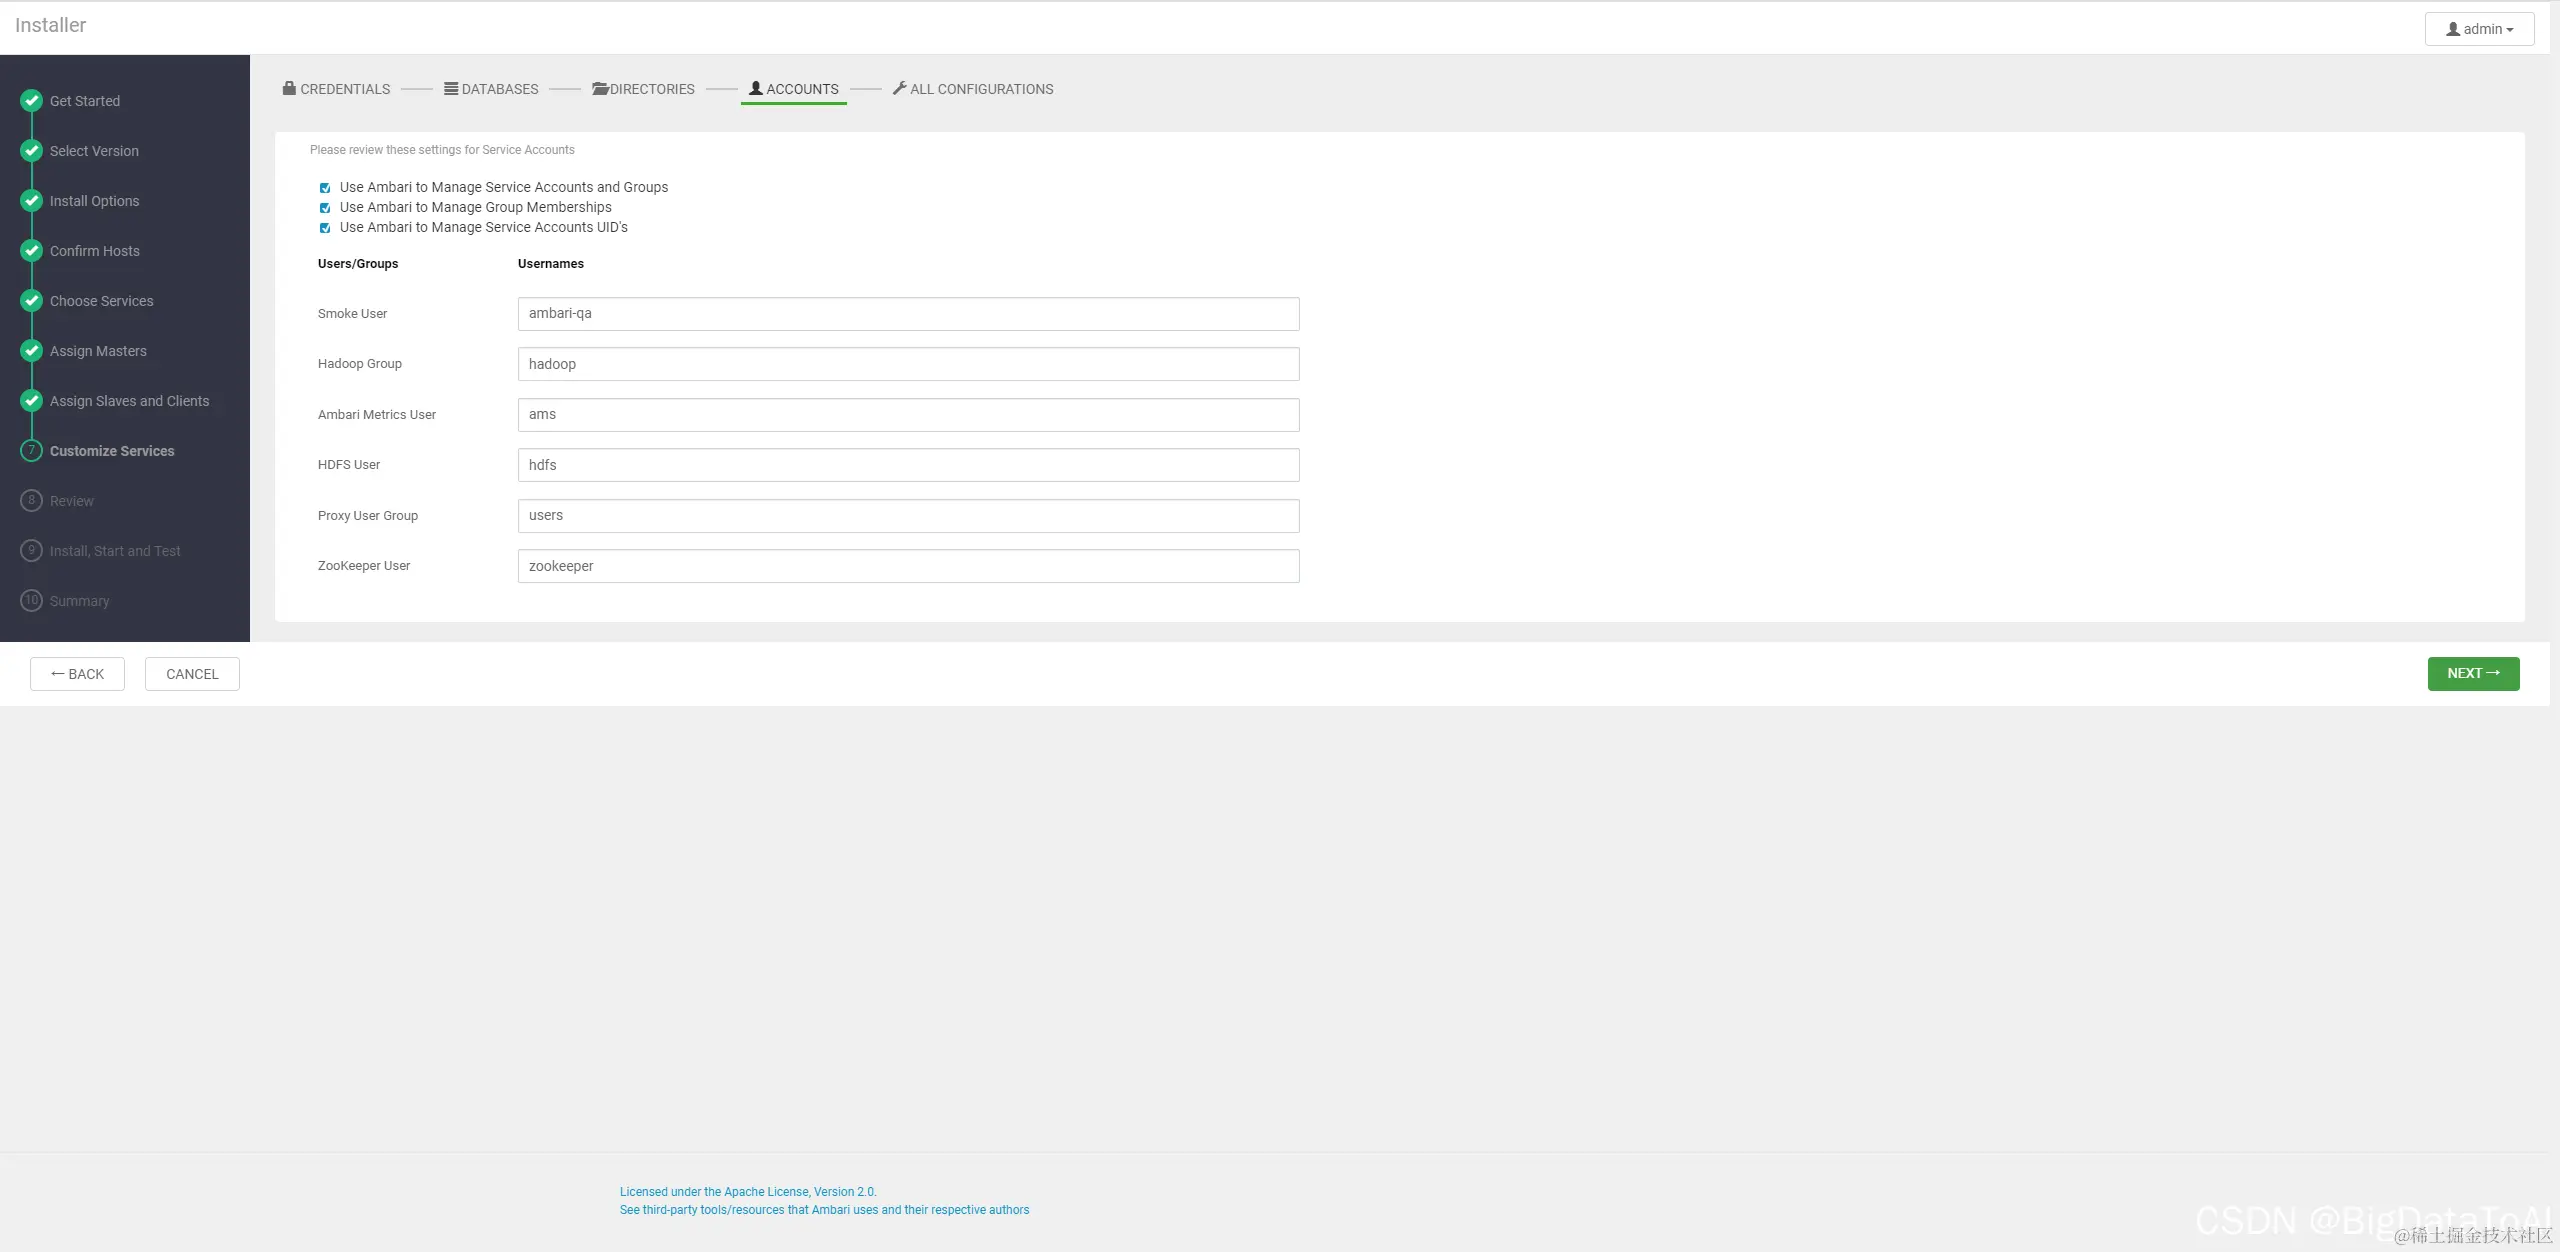Click the Cancel button
The image size is (2560, 1252).
(192, 674)
